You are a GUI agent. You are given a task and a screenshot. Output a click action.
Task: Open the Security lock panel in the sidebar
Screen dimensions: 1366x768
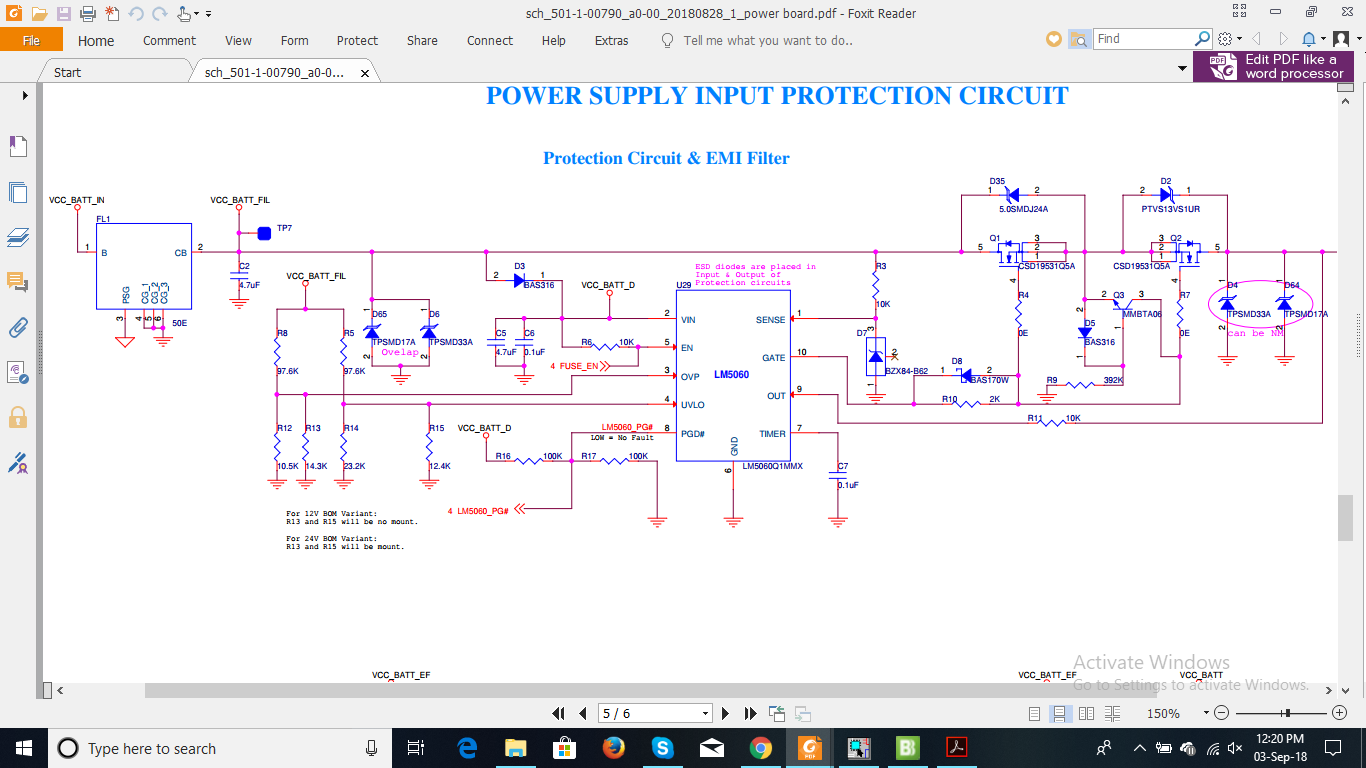coord(18,416)
